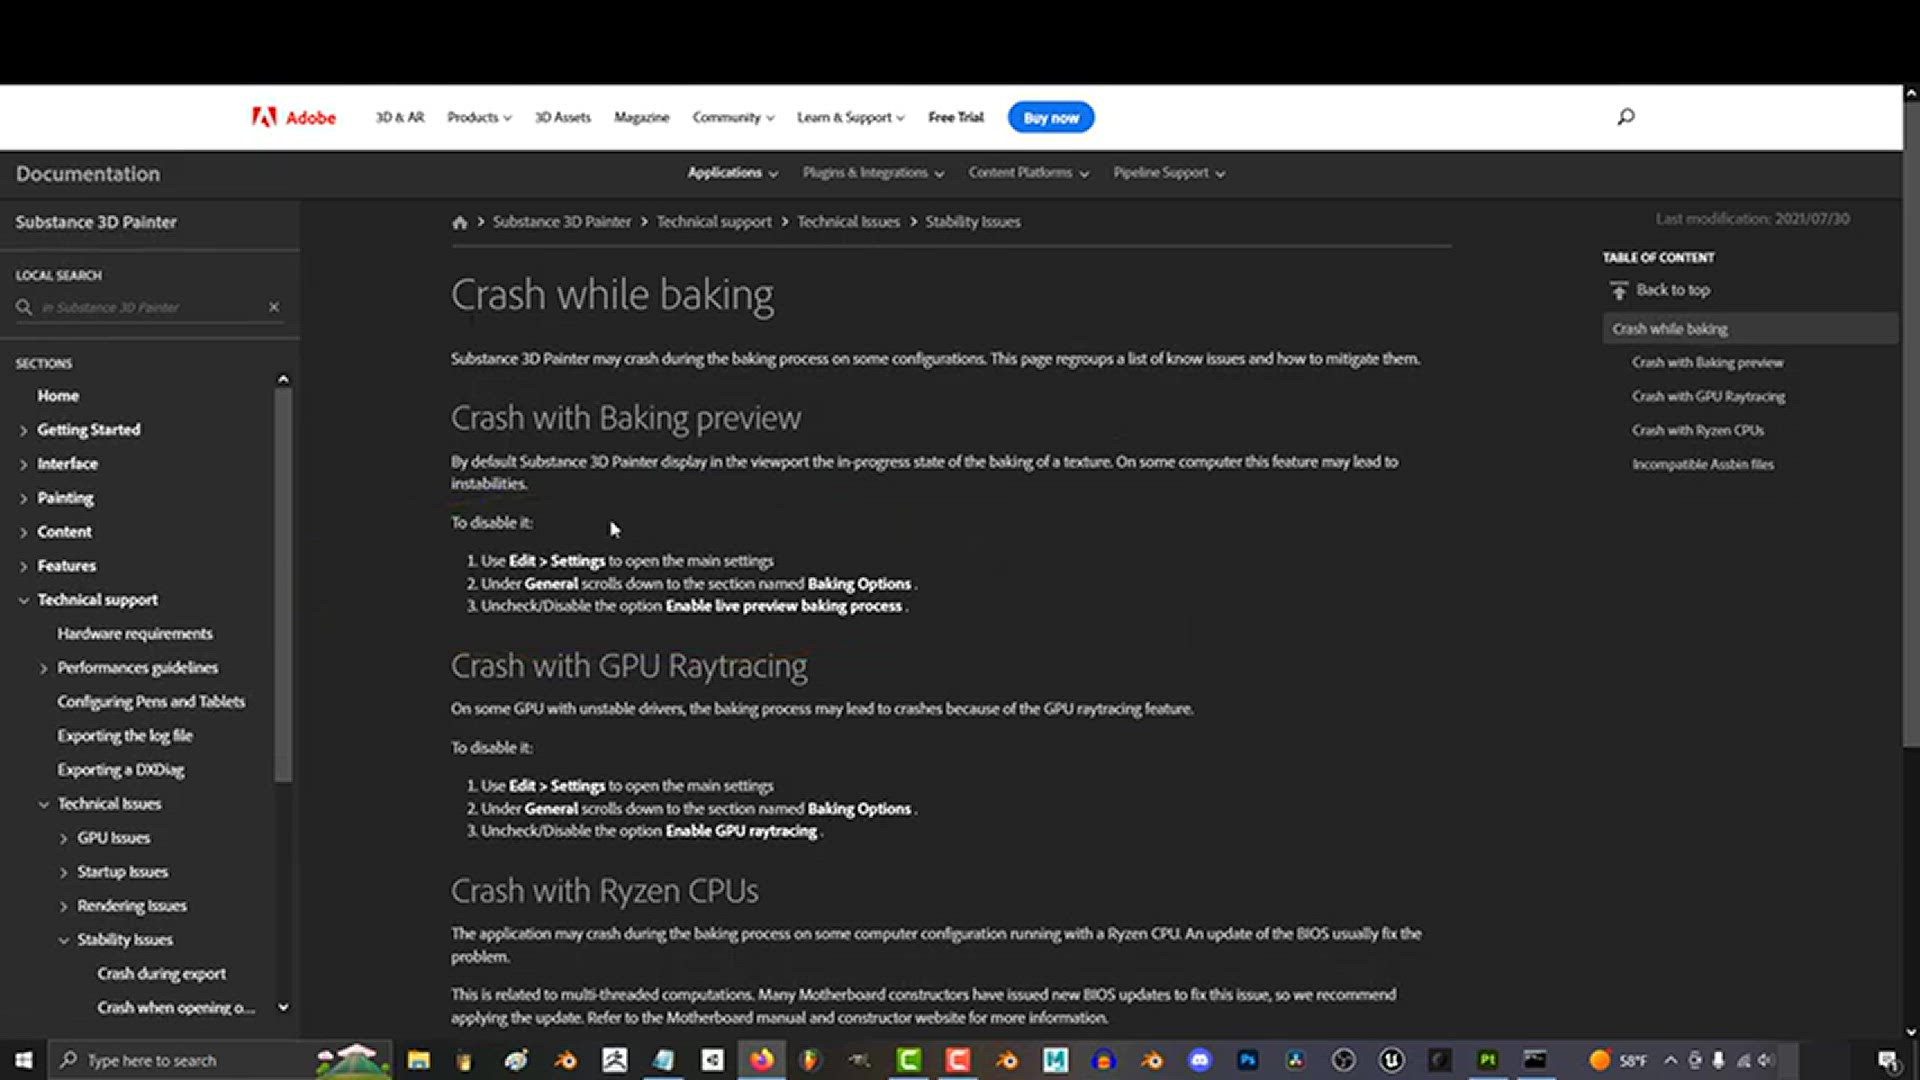Open Firefox from the taskbar
1920x1080 pixels.
point(762,1060)
